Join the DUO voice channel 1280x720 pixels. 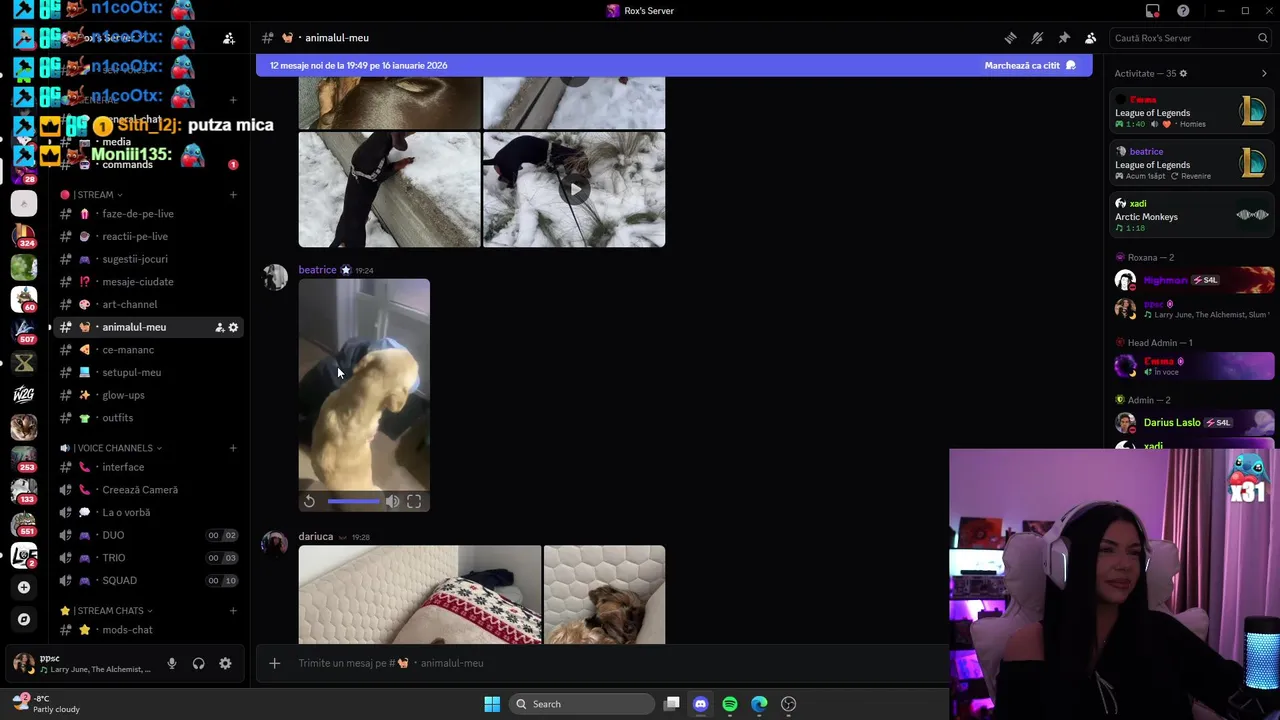click(148, 535)
